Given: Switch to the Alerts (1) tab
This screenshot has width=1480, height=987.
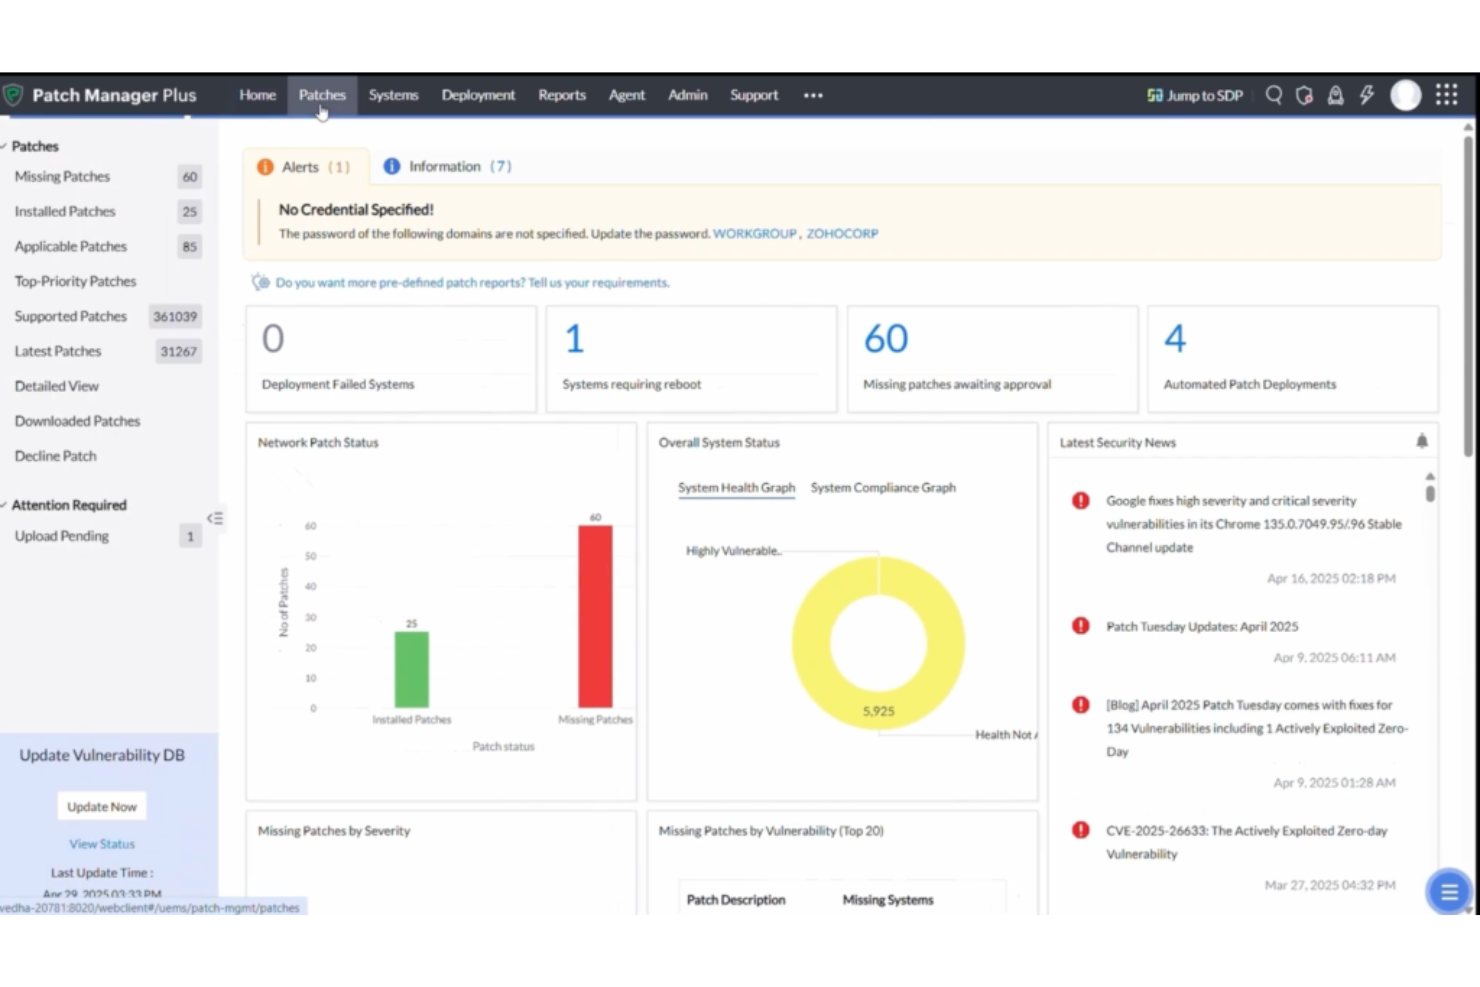Looking at the screenshot, I should tap(305, 167).
